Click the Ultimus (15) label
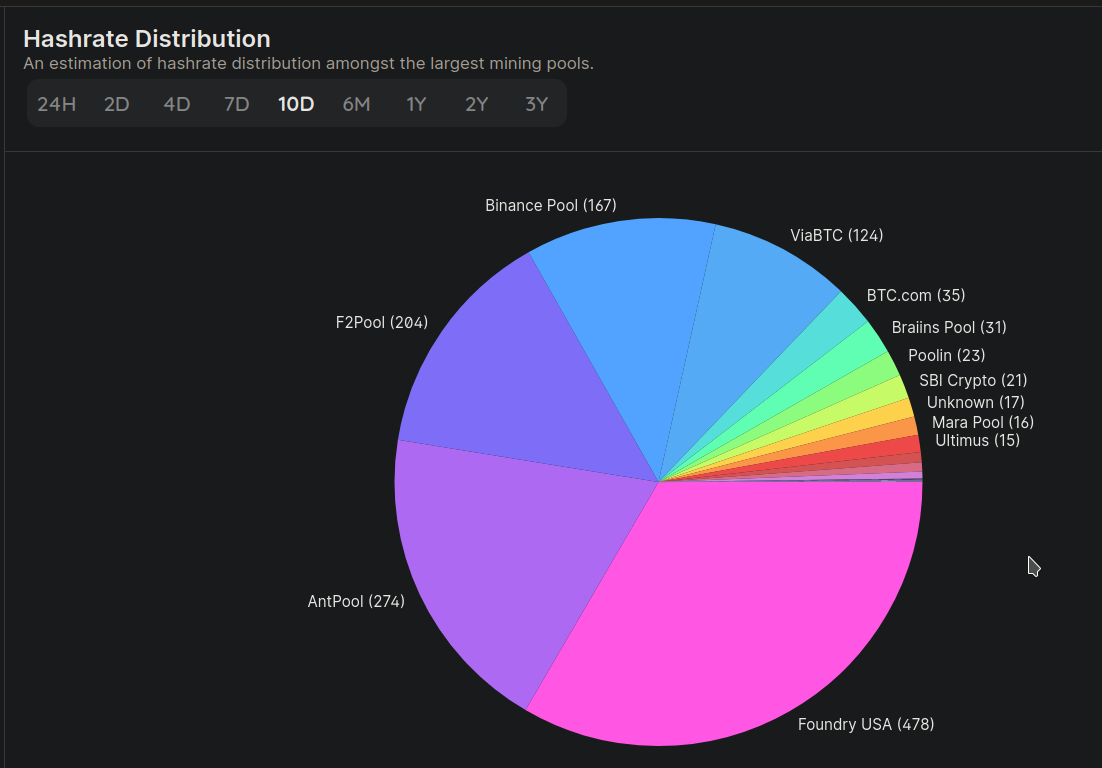 [x=978, y=441]
